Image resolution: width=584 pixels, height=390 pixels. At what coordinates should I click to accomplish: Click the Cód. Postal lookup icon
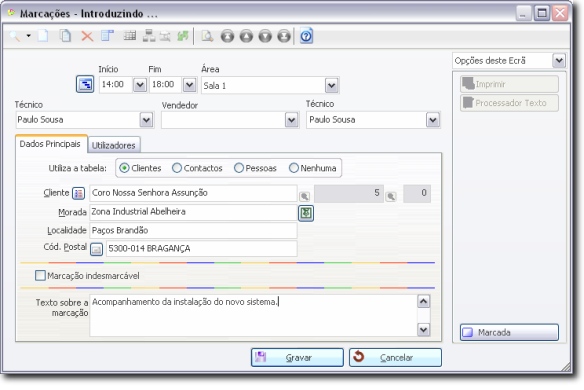coord(96,249)
